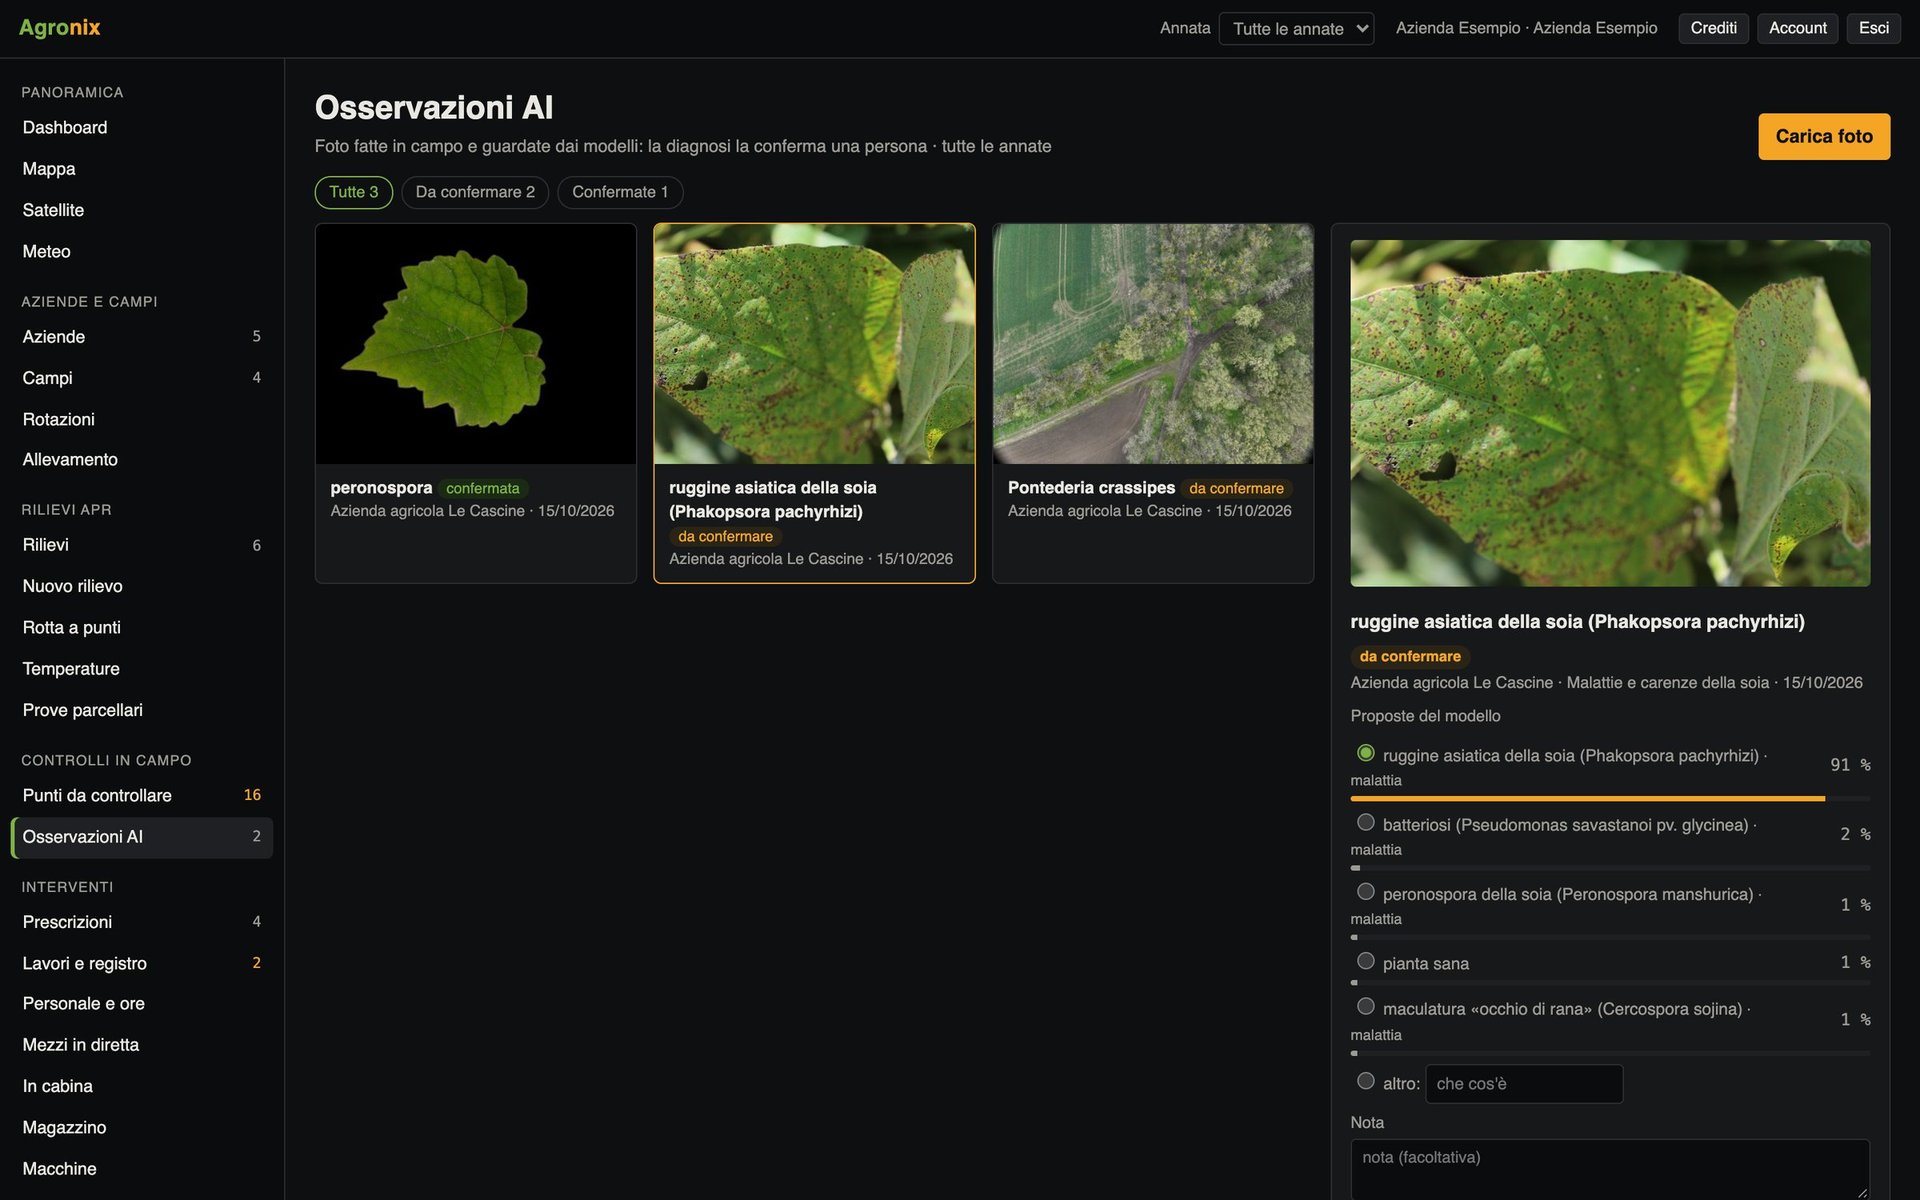
Task: Click the Carica foto button
Action: (x=1824, y=136)
